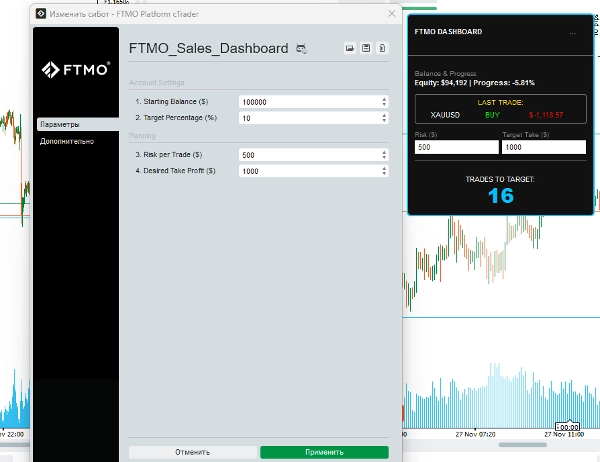Click the blue 16 trades-to-target number
This screenshot has height=462, width=600.
click(501, 196)
